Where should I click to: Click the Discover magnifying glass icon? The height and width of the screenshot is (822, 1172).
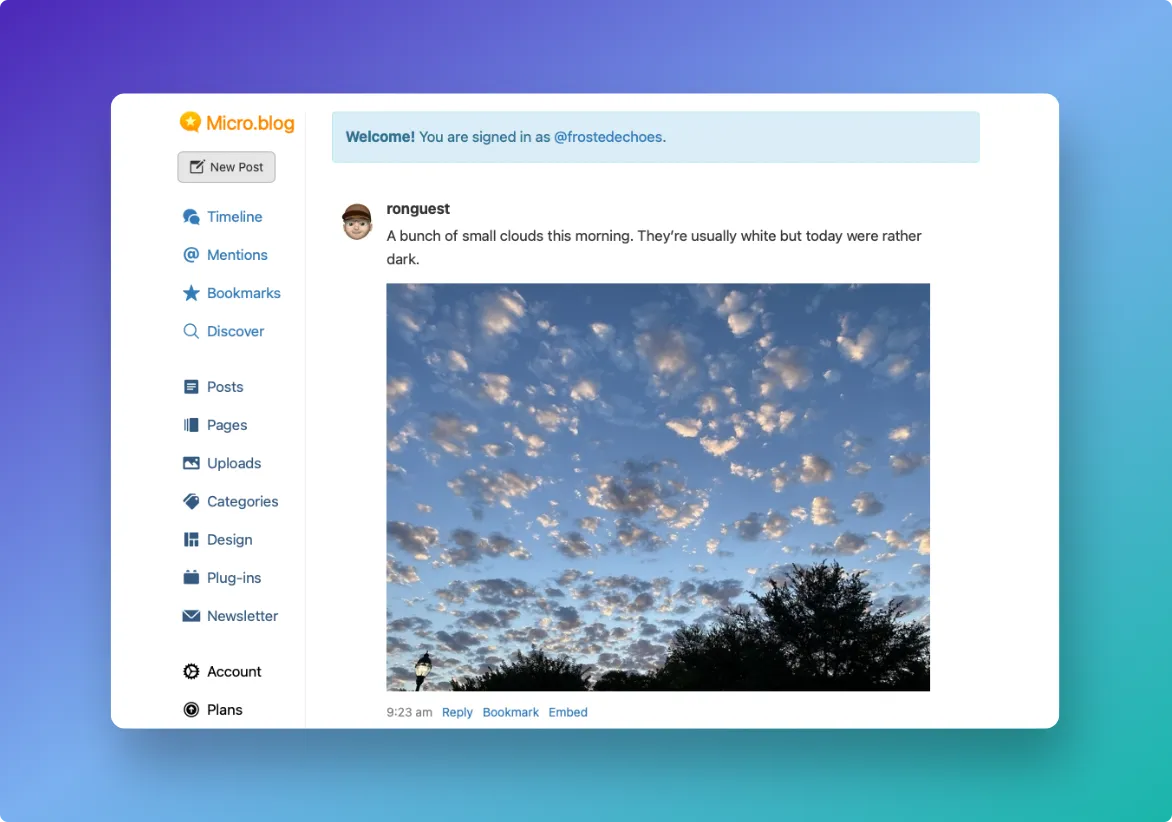click(191, 331)
